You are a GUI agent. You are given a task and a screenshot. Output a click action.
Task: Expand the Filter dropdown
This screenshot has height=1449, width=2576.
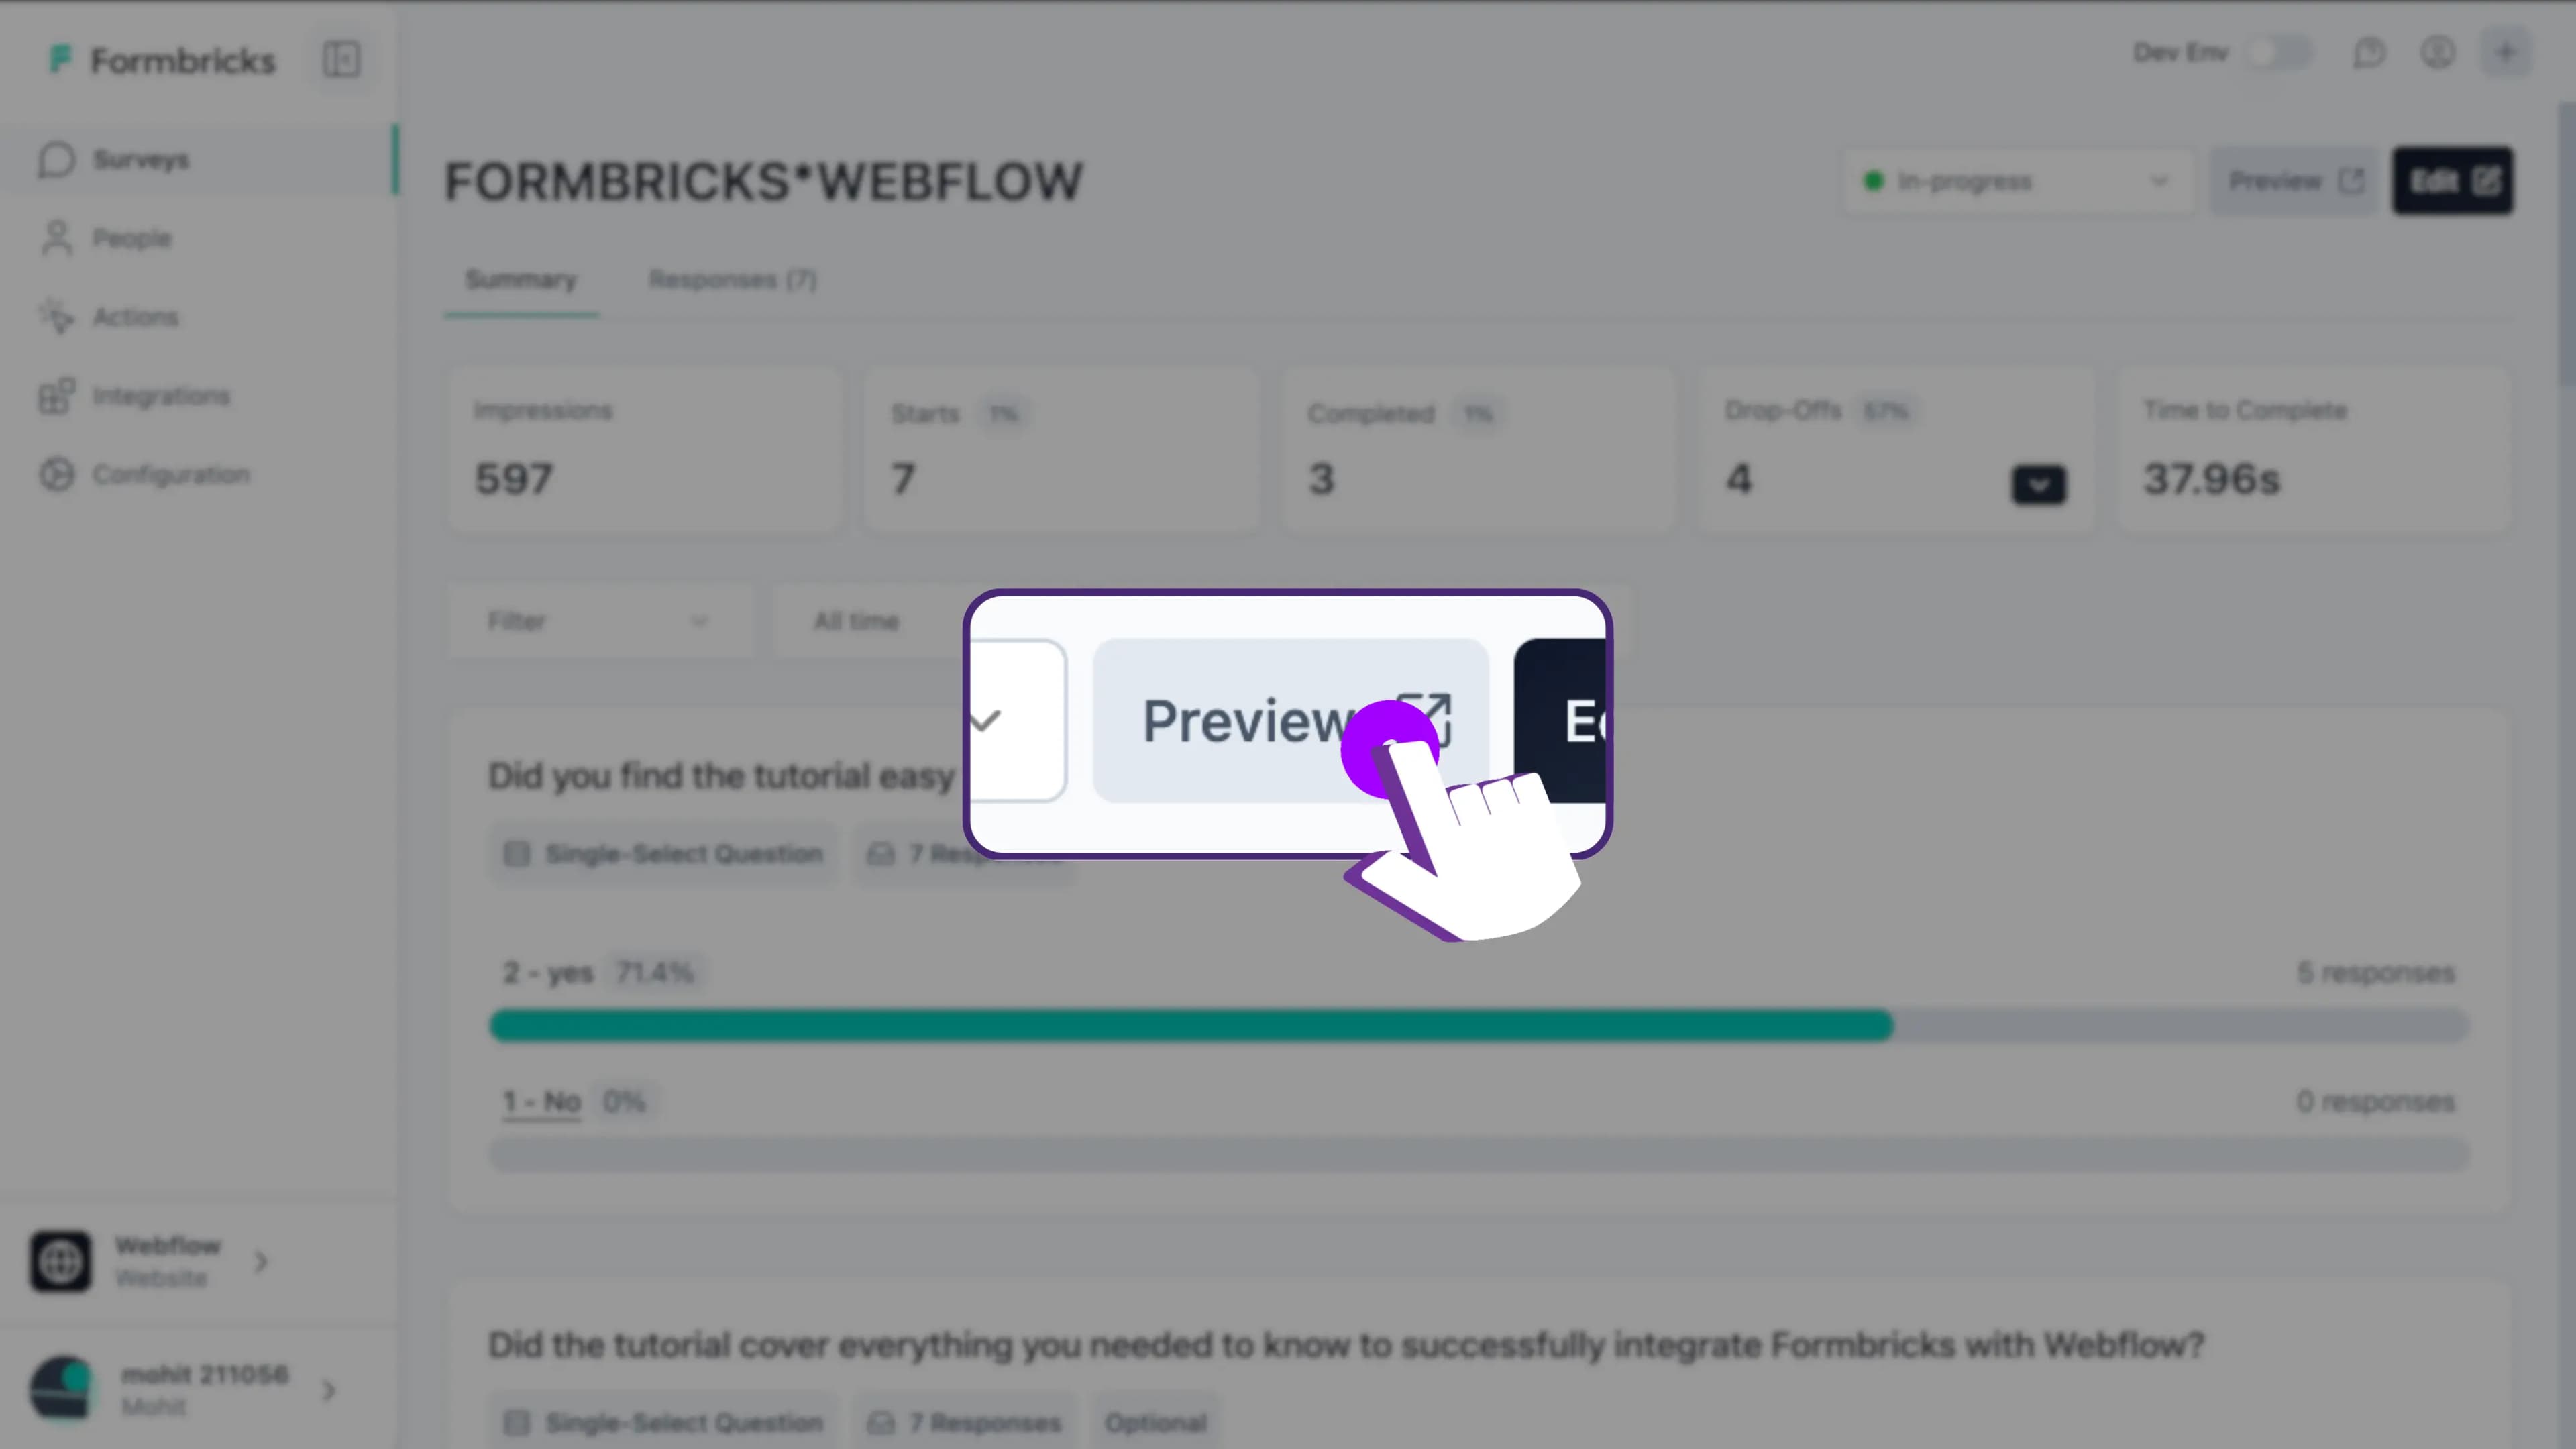598,621
